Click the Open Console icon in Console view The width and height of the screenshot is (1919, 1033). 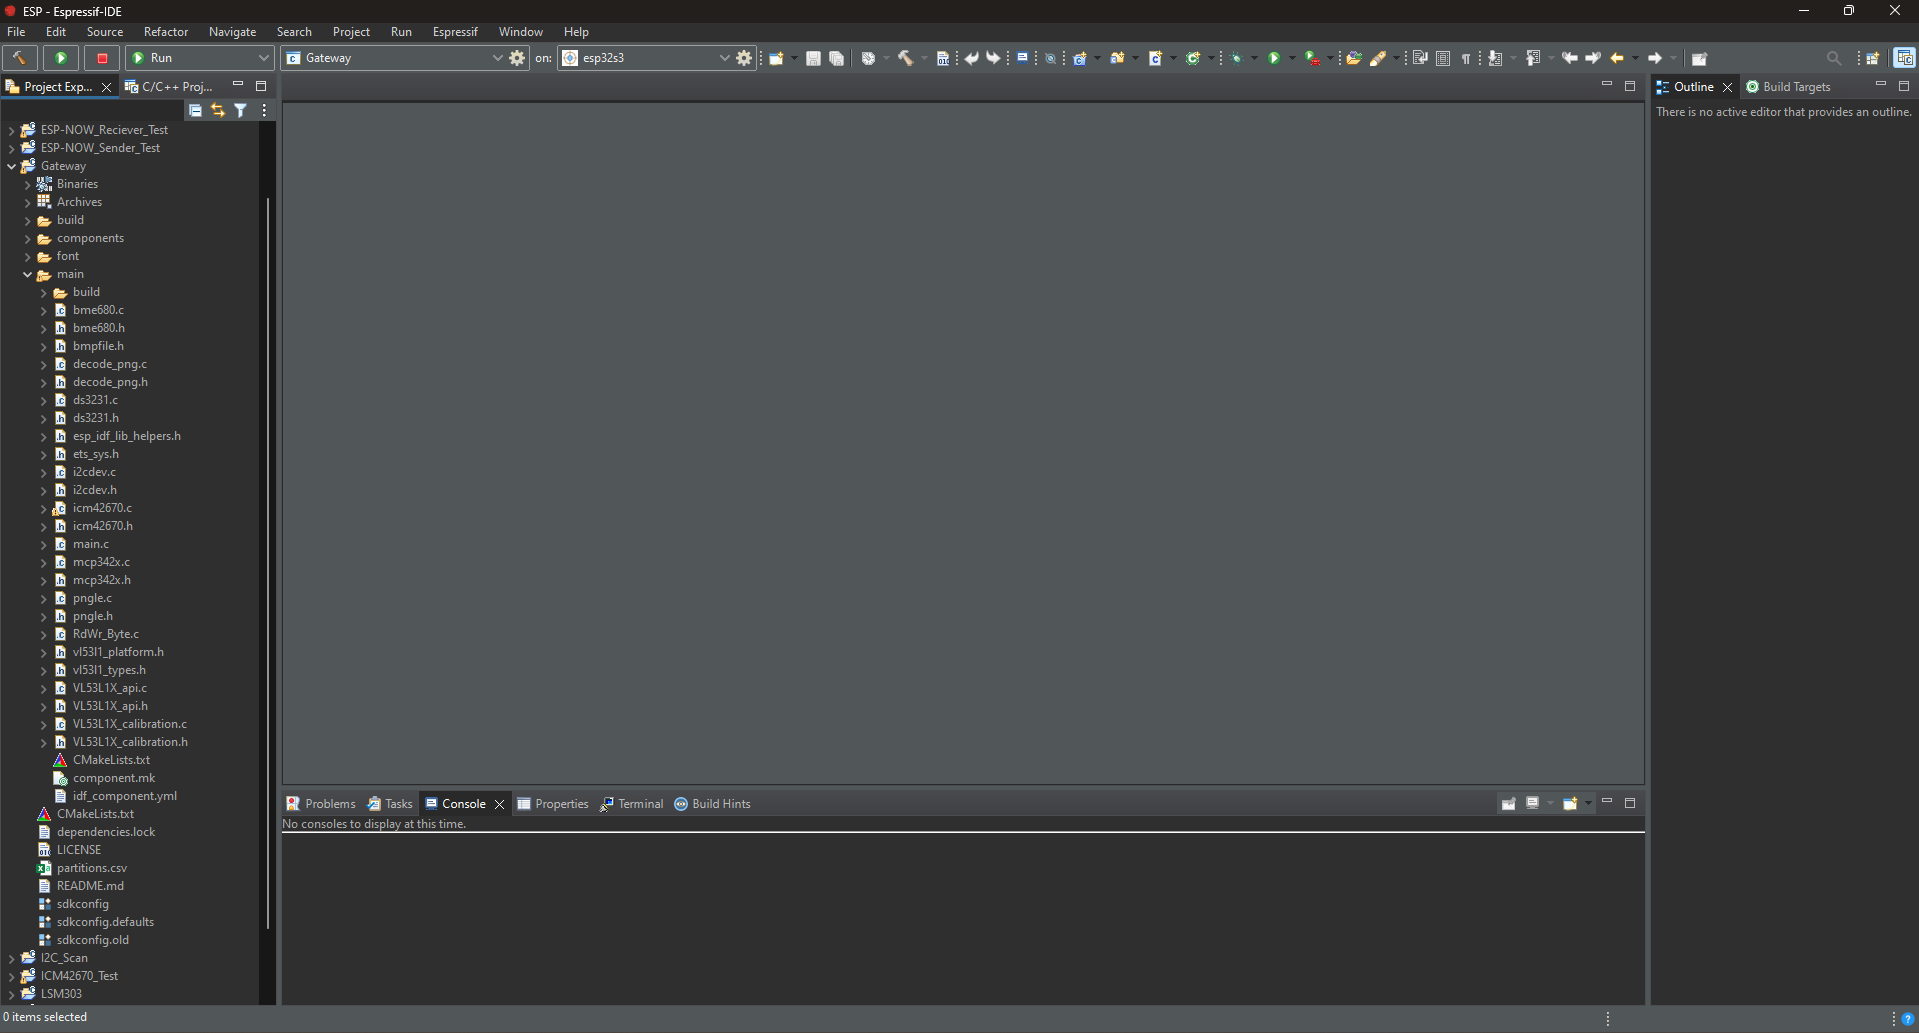coord(1570,803)
